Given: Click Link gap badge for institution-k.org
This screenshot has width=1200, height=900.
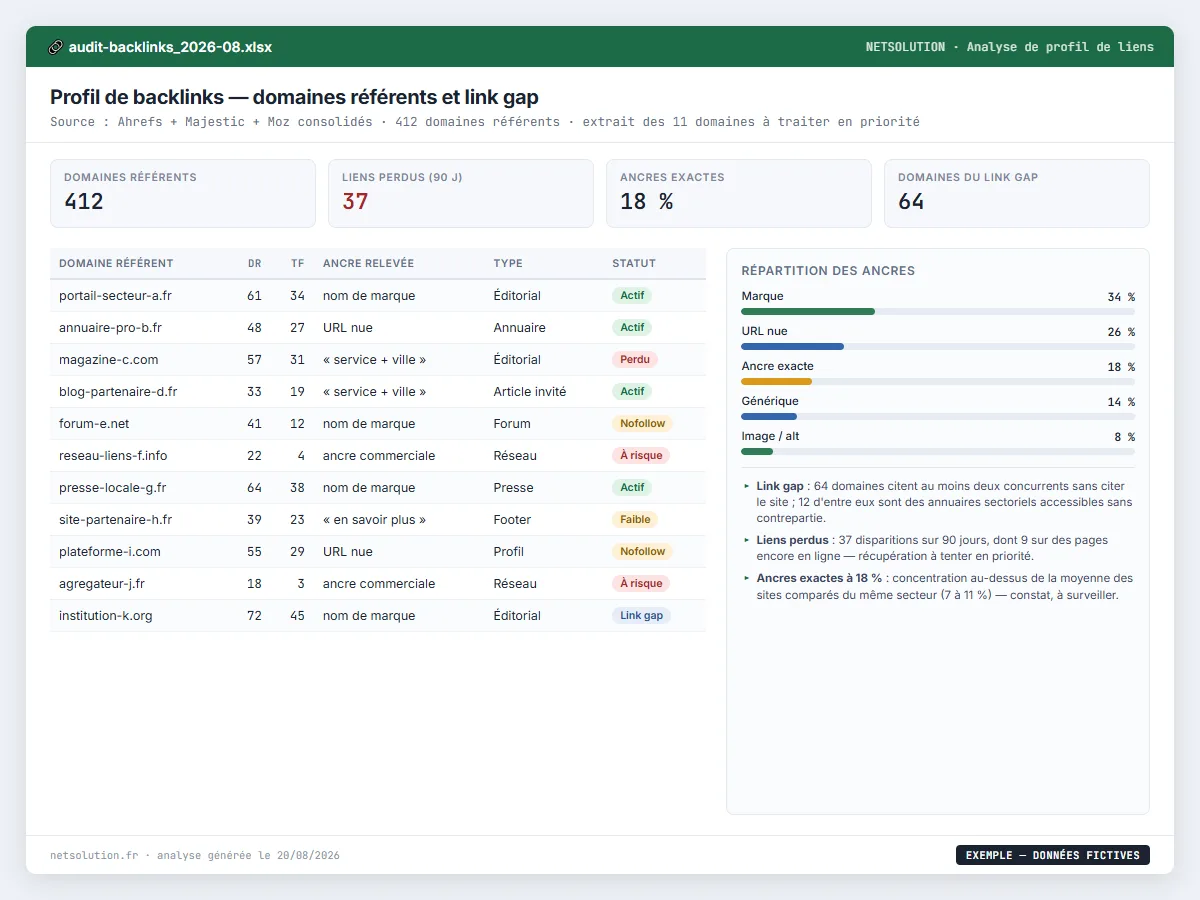Looking at the screenshot, I should pyautogui.click(x=641, y=616).
